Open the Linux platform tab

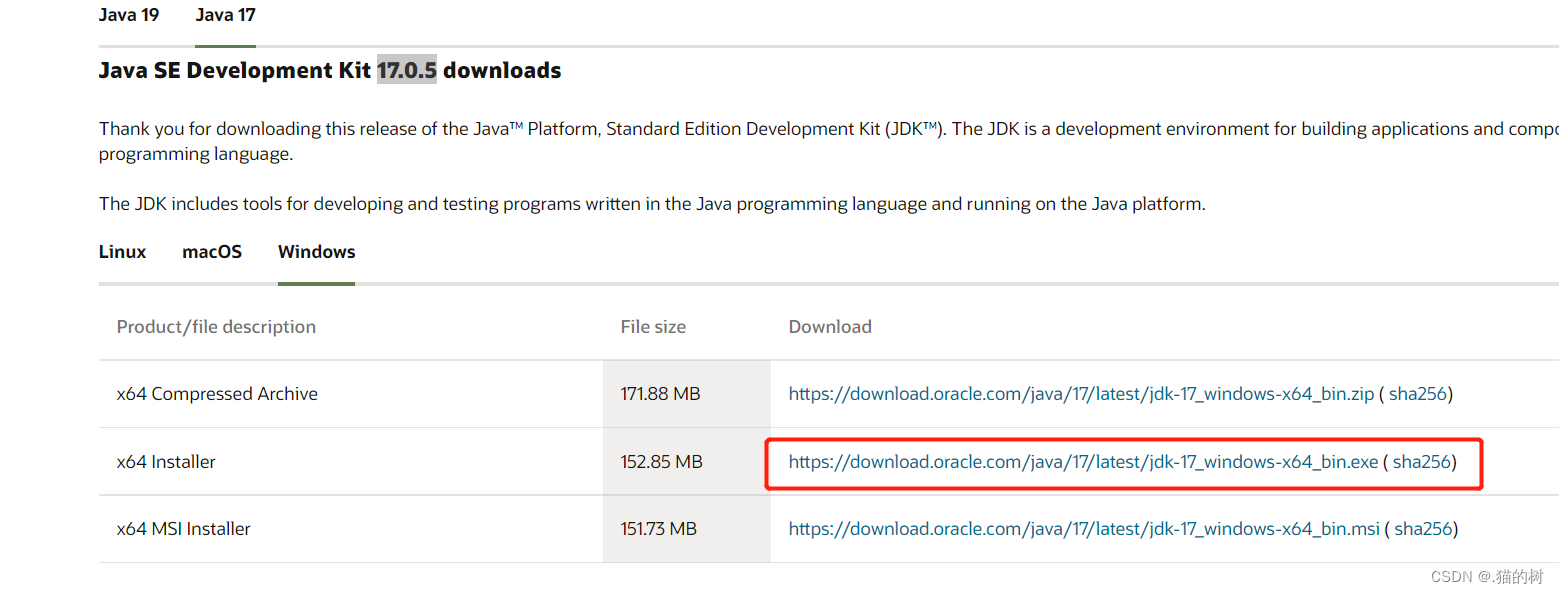(121, 252)
